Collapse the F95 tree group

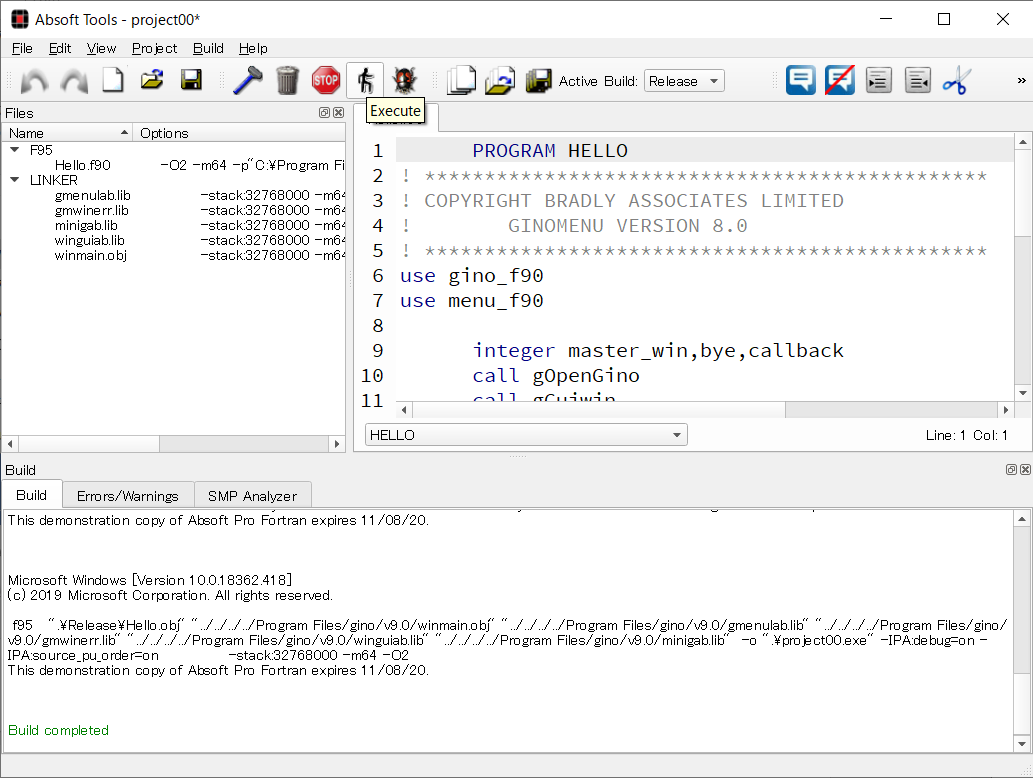pyautogui.click(x=14, y=150)
